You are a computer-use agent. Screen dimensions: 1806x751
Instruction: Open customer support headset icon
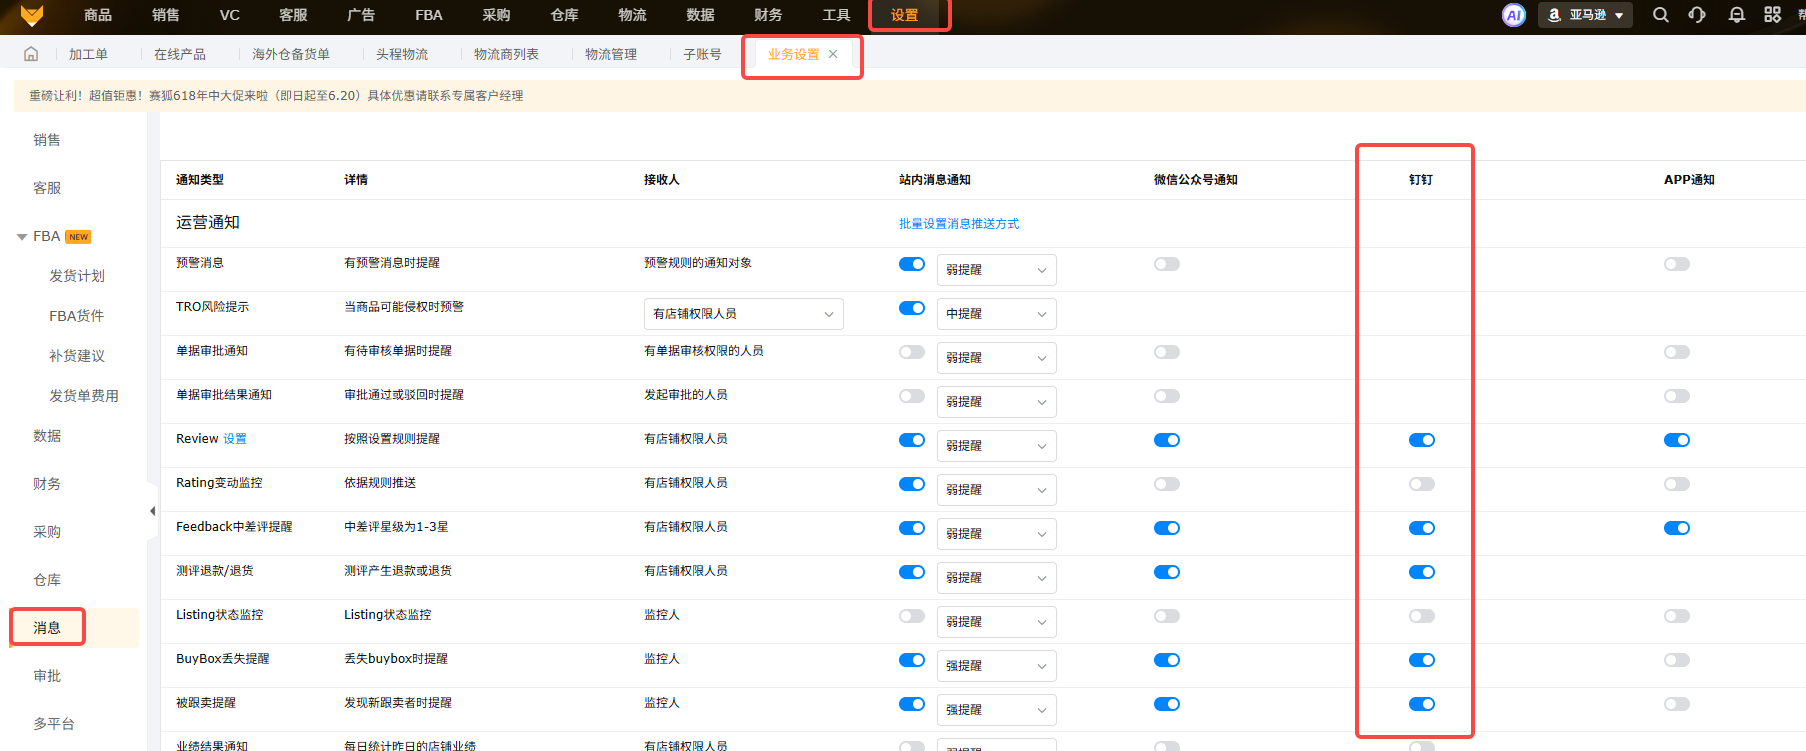tap(1697, 15)
